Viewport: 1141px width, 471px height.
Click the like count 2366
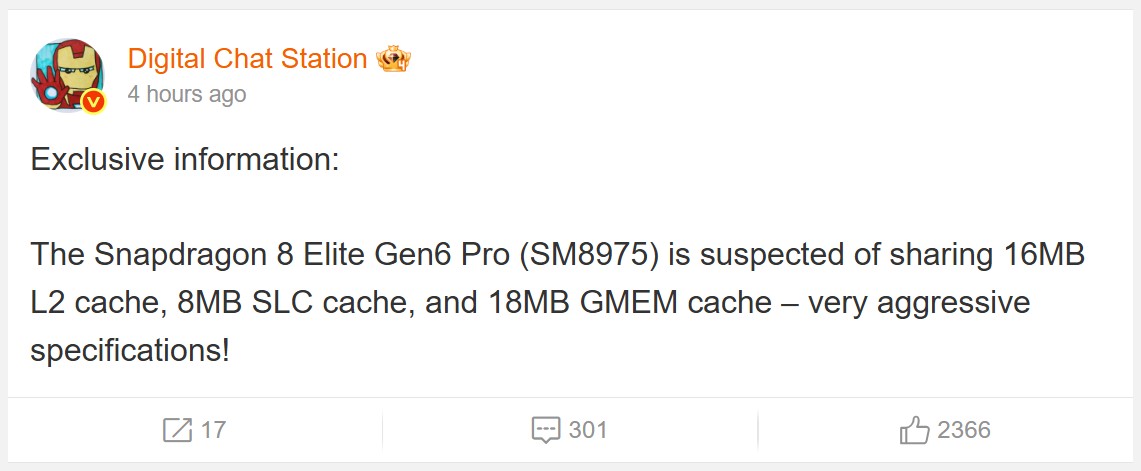[964, 431]
